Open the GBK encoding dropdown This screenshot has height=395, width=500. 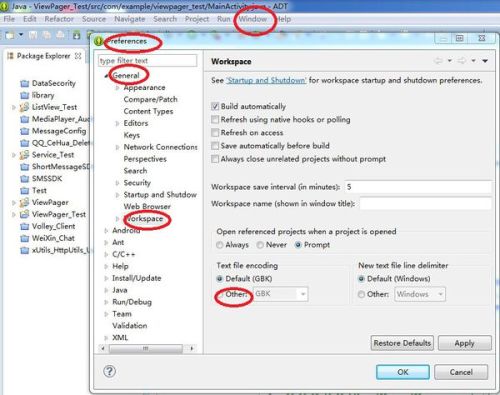tap(303, 294)
